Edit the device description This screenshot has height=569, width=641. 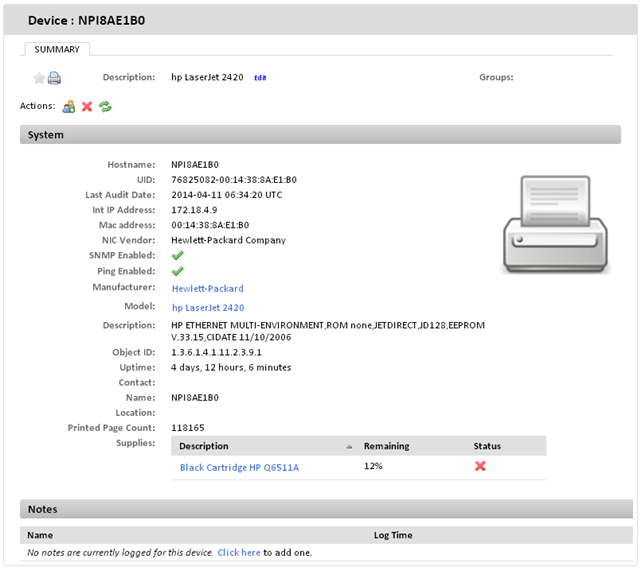click(x=260, y=78)
